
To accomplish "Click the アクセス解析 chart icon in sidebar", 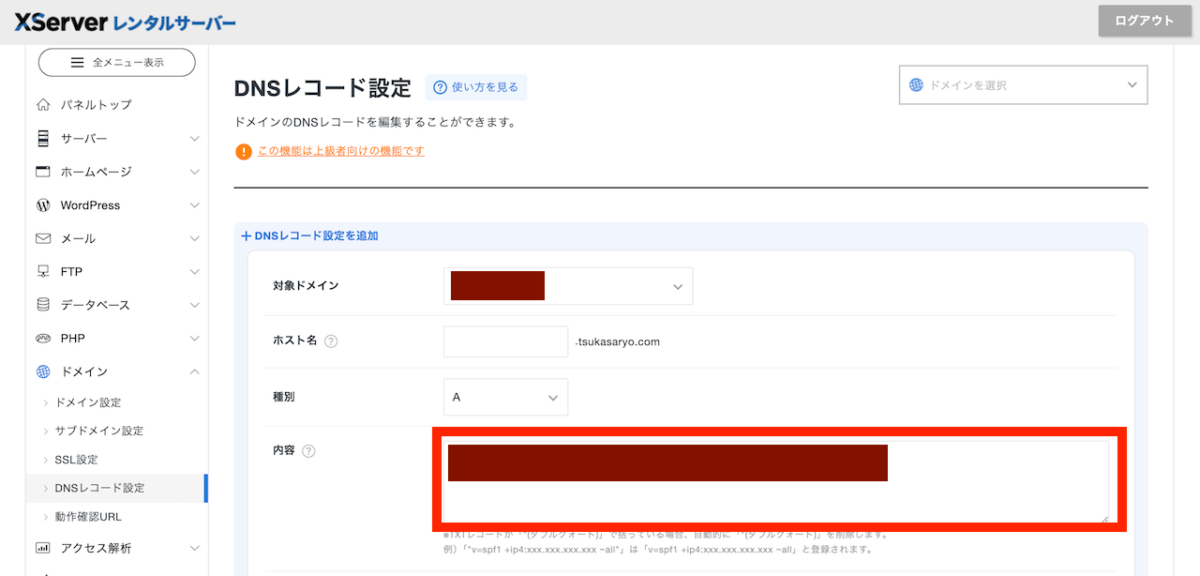I will 43,548.
